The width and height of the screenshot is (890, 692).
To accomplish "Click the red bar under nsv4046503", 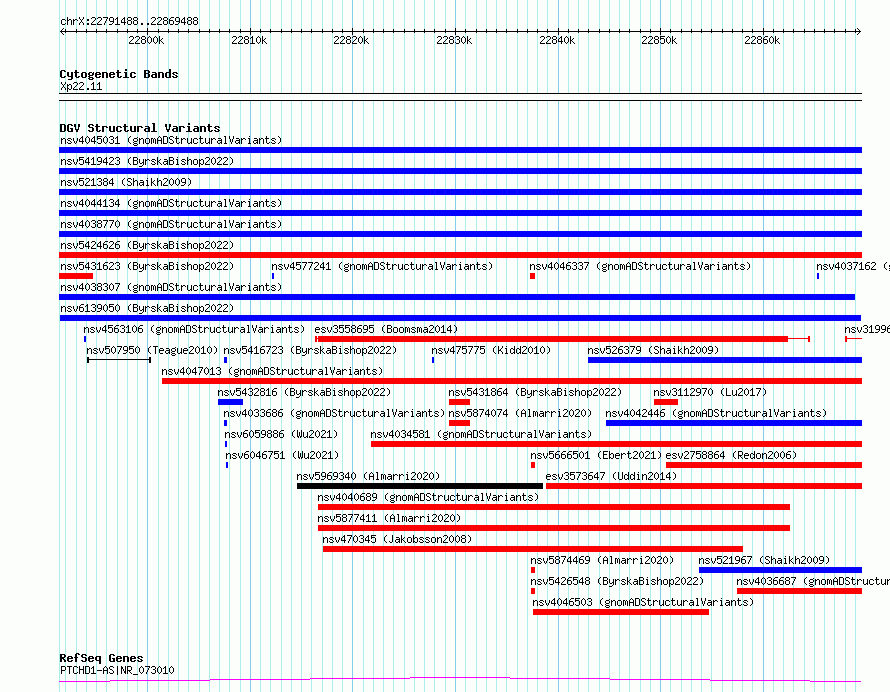I will (x=621, y=612).
